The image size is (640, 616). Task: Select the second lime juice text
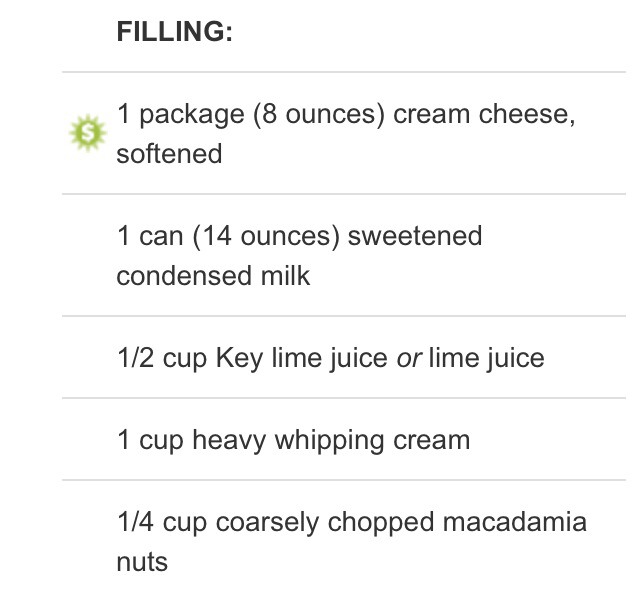(487, 358)
